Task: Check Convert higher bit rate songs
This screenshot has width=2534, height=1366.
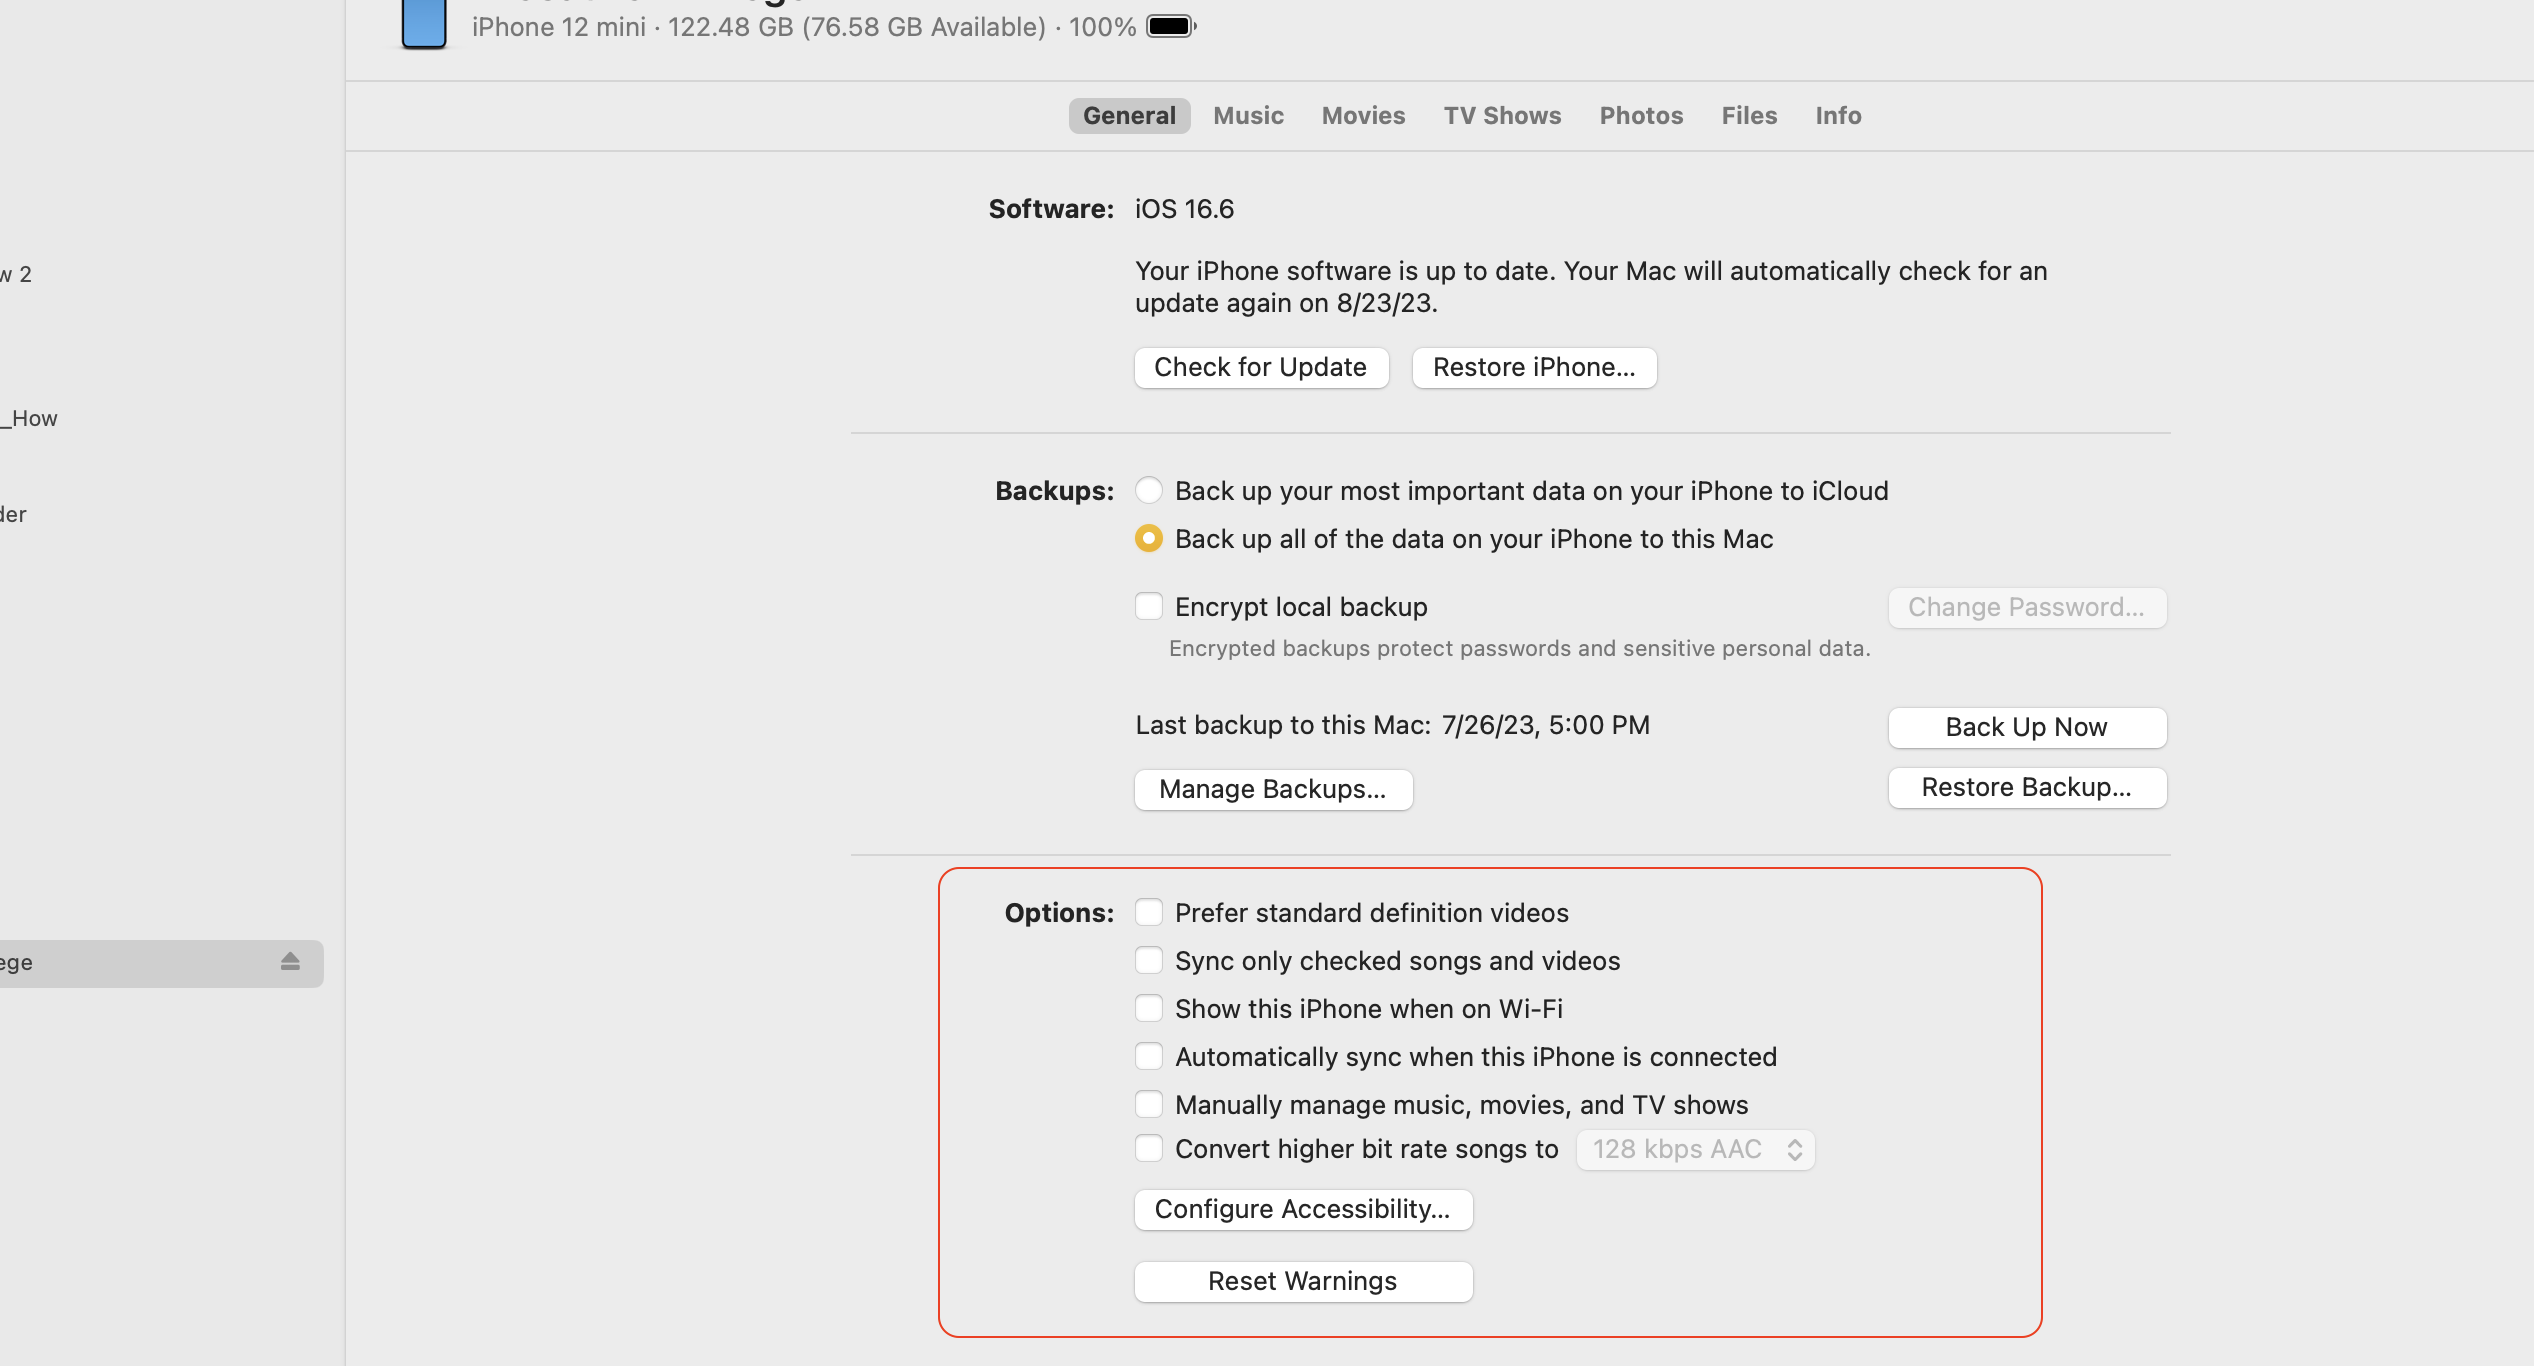Action: (x=1149, y=1148)
